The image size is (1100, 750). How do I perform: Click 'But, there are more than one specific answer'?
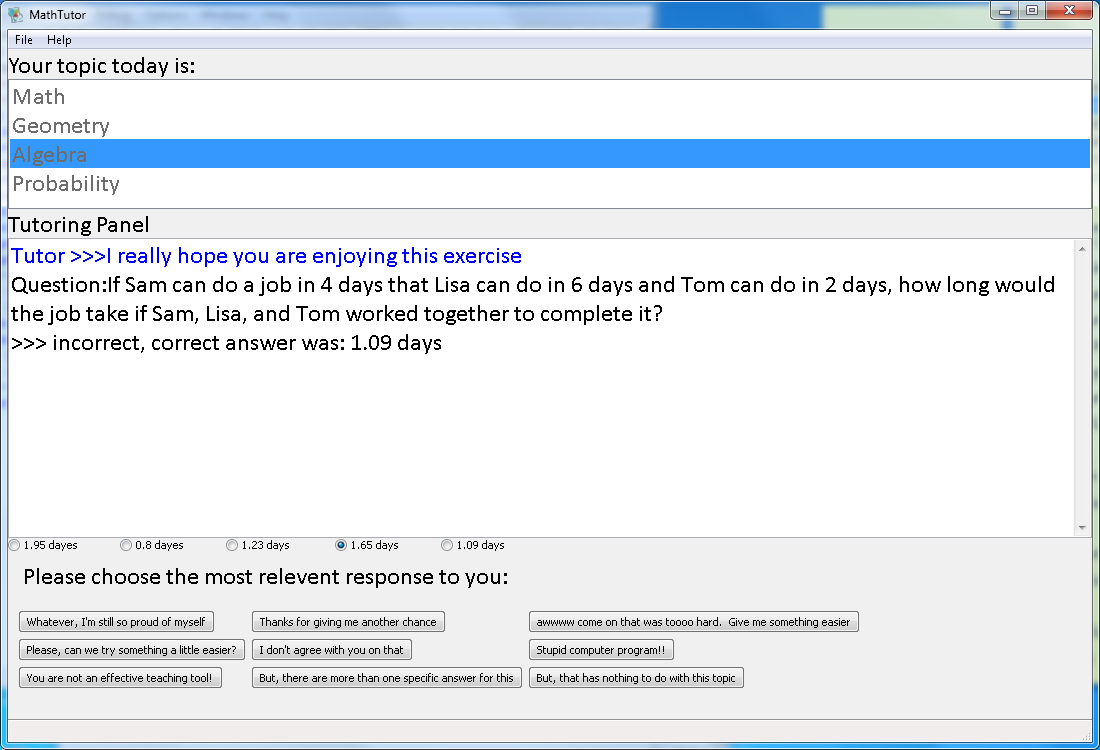387,678
